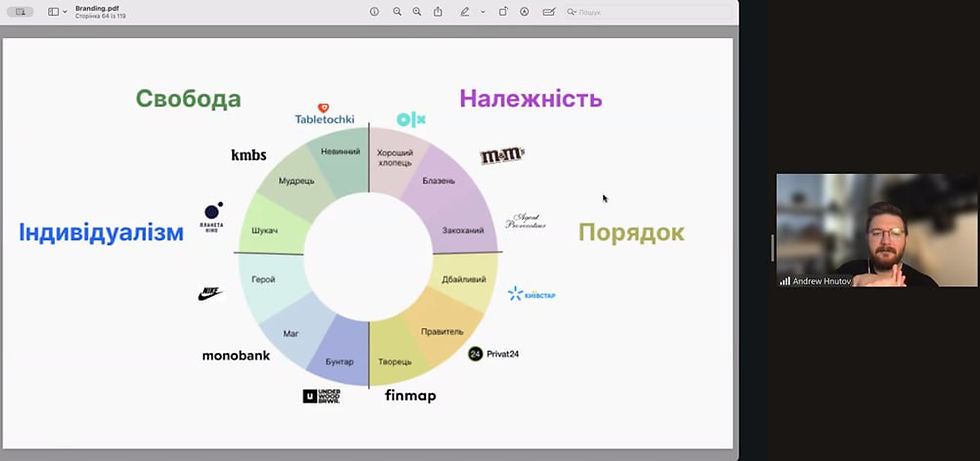Click the Індивідуалізм heading

pos(101,232)
